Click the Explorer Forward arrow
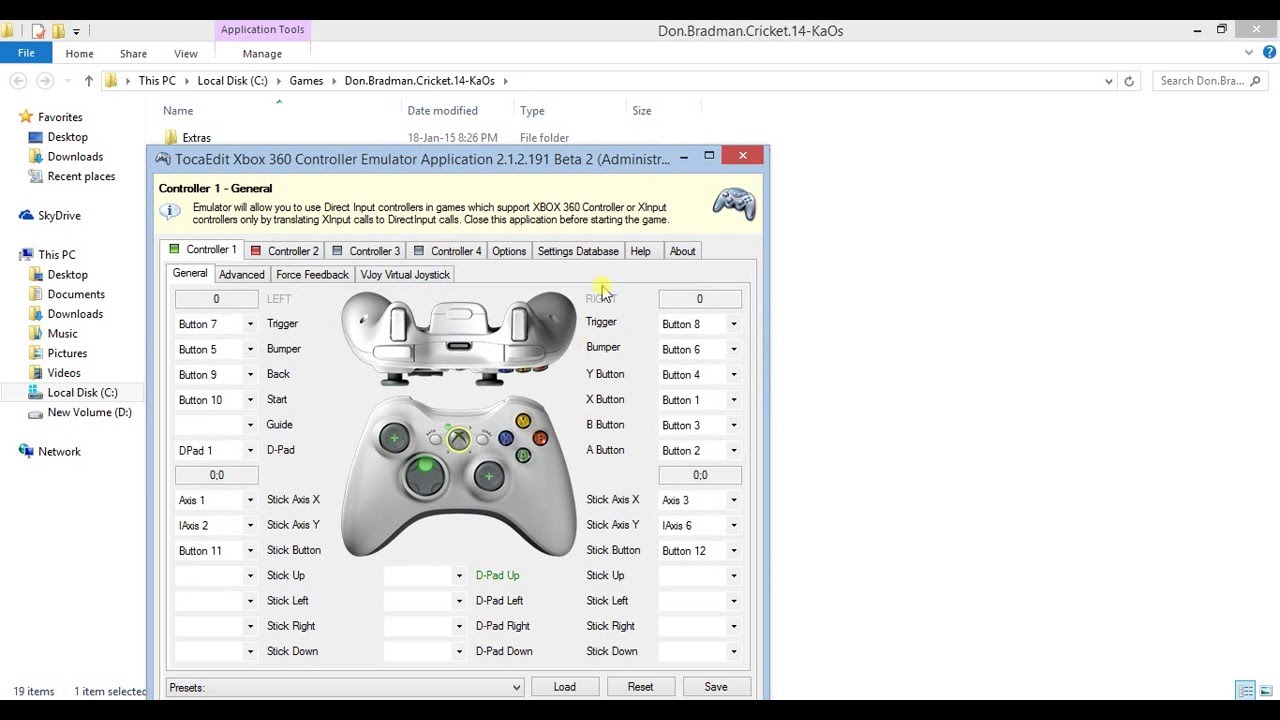Image resolution: width=1280 pixels, height=720 pixels. [45, 81]
